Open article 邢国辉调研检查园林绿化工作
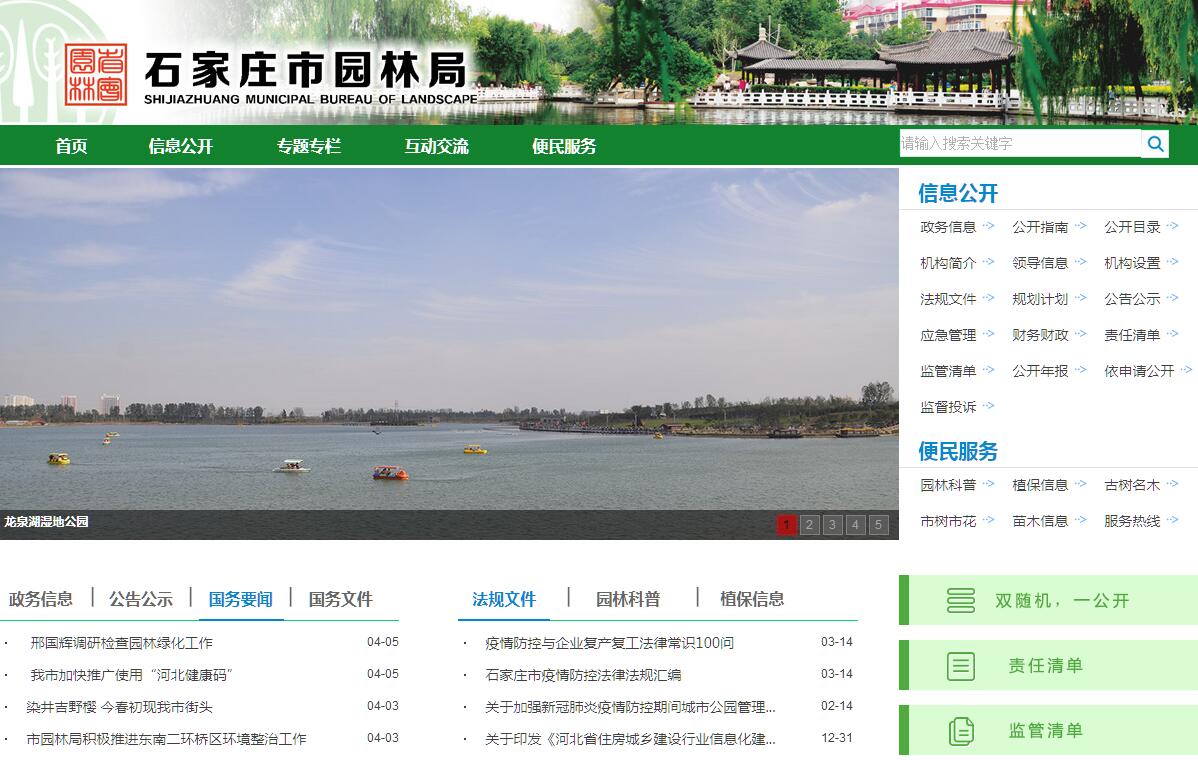This screenshot has height=760, width=1198. [121, 643]
